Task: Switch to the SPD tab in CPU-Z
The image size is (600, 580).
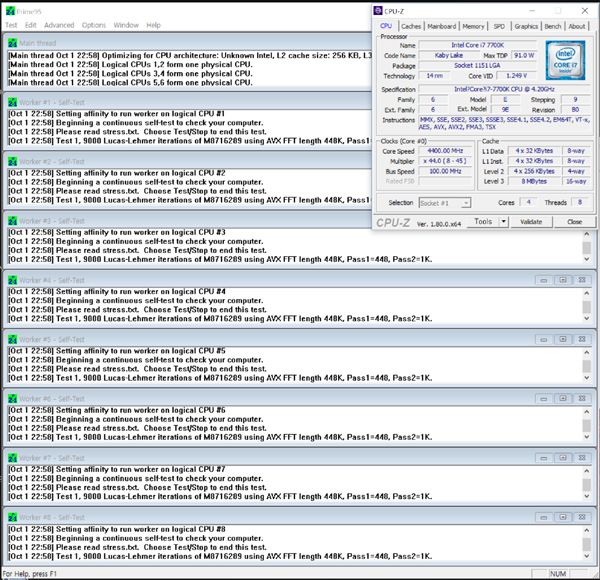Action: (x=499, y=26)
